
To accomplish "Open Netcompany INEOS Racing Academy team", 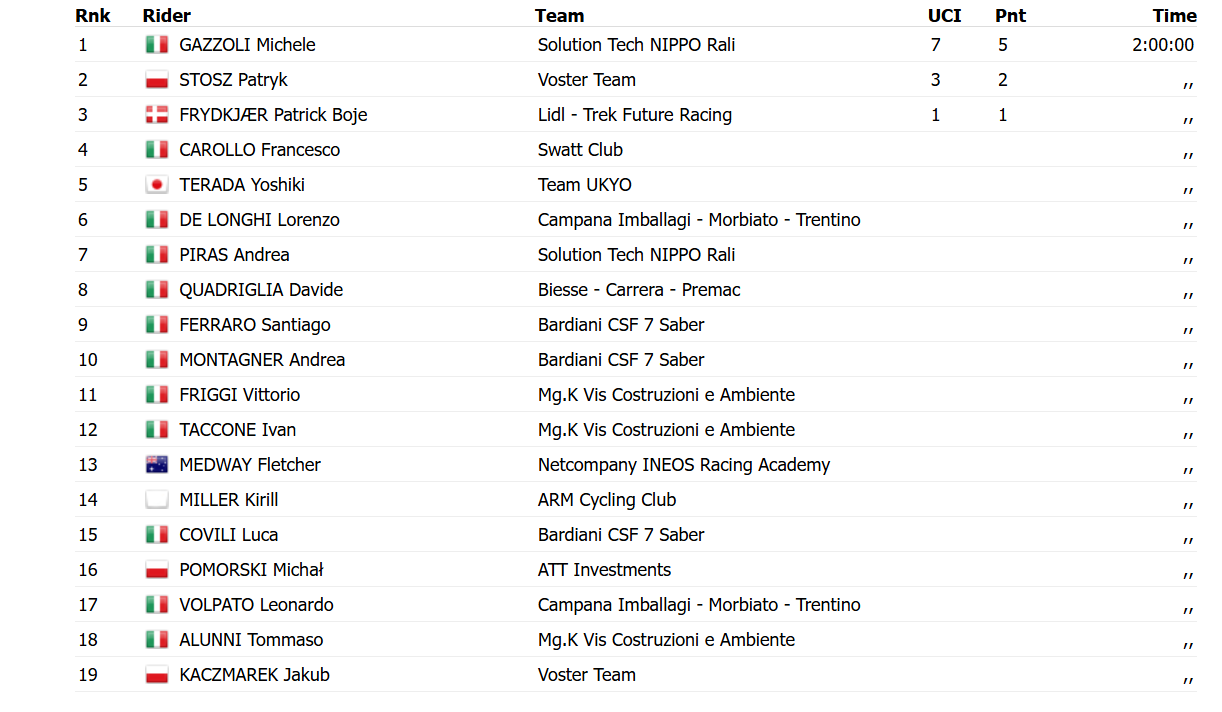I will click(684, 465).
